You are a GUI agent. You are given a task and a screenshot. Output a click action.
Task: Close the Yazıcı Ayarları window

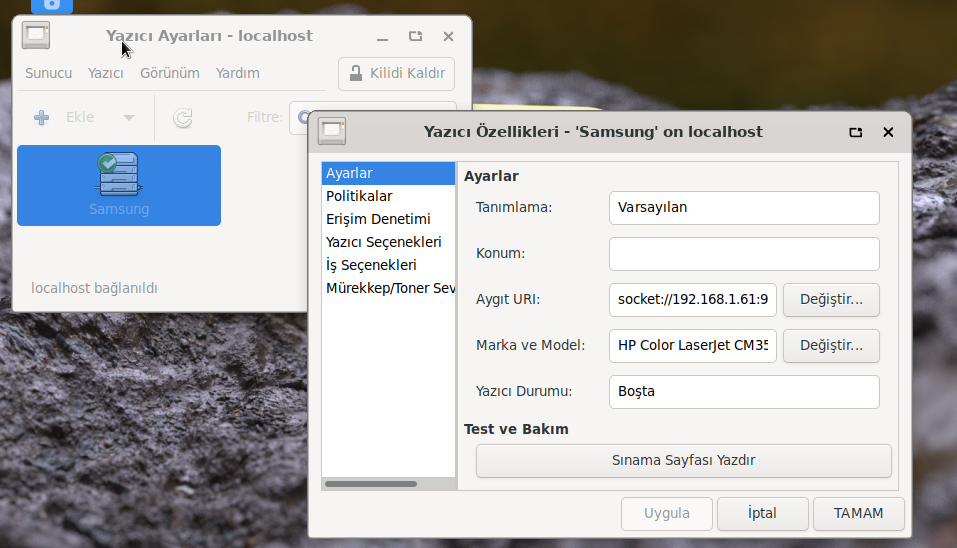click(449, 37)
